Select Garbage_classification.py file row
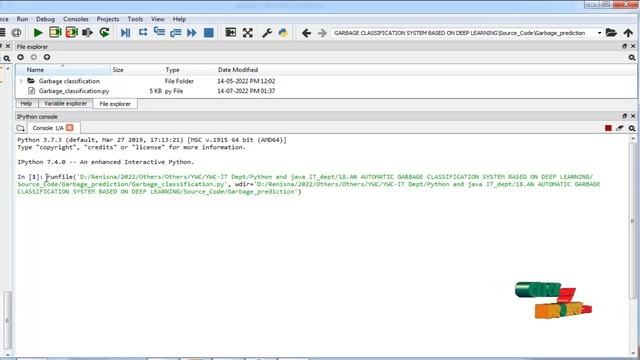Image resolution: width=640 pixels, height=360 pixels. (x=326, y=91)
